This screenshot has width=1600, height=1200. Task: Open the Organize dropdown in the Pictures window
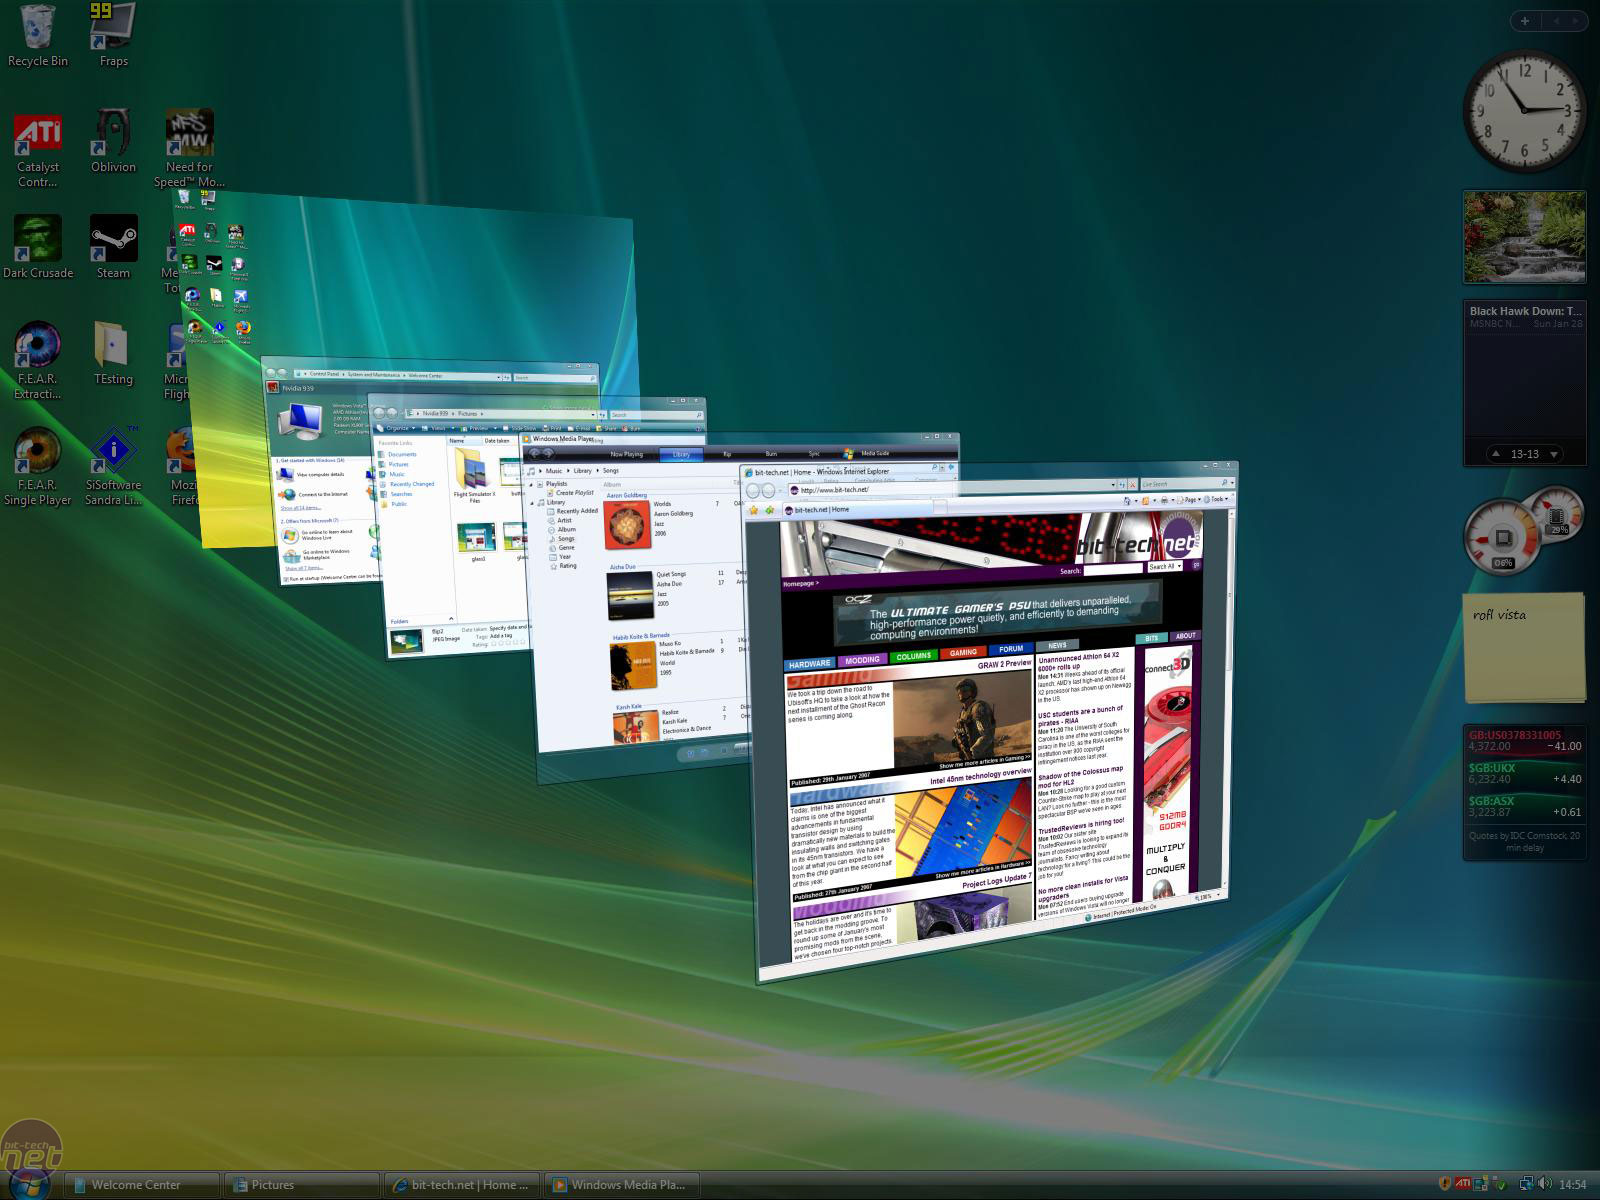401,428
